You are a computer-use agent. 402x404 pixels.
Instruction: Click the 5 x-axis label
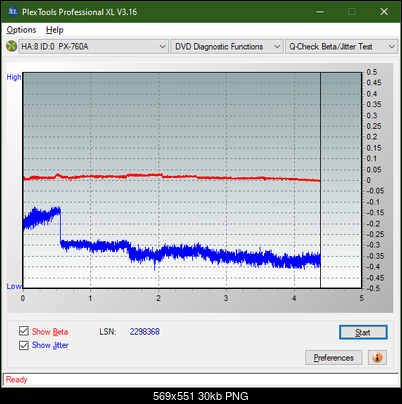(x=362, y=298)
